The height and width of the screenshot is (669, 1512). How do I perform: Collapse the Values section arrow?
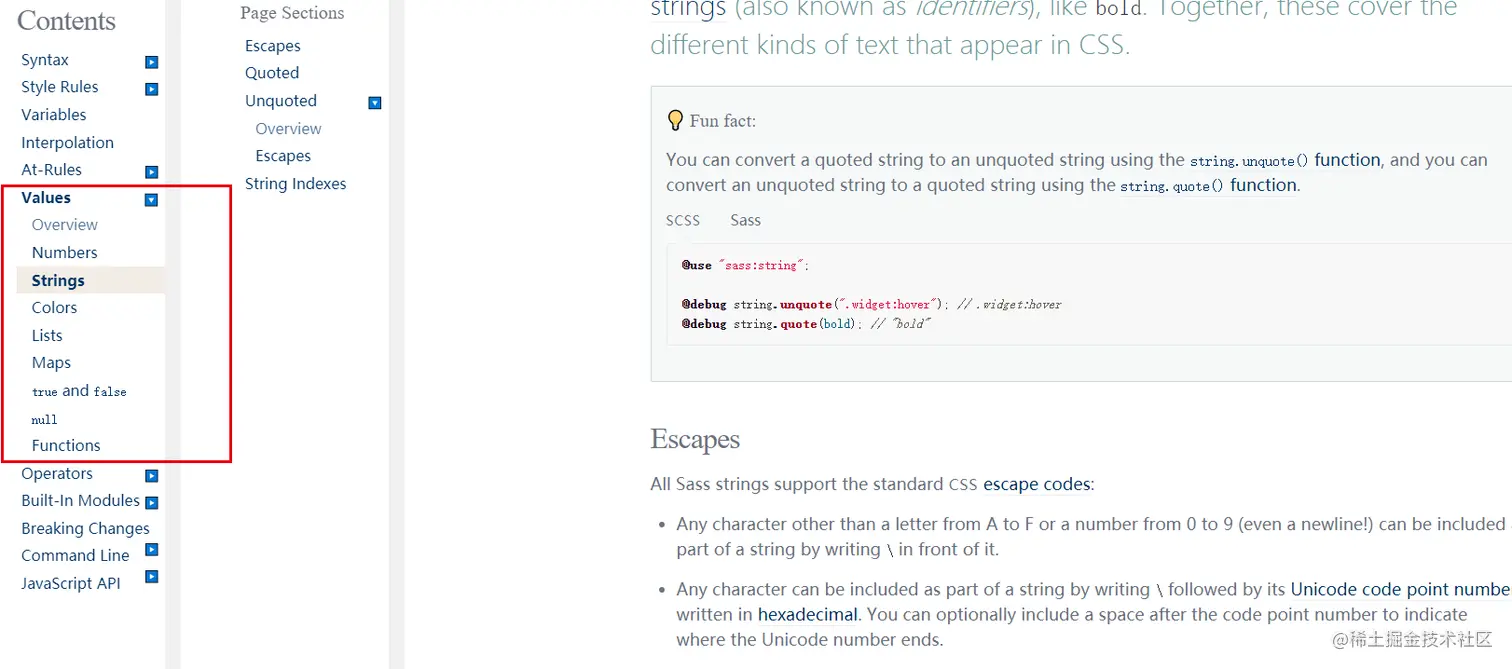[x=151, y=200]
